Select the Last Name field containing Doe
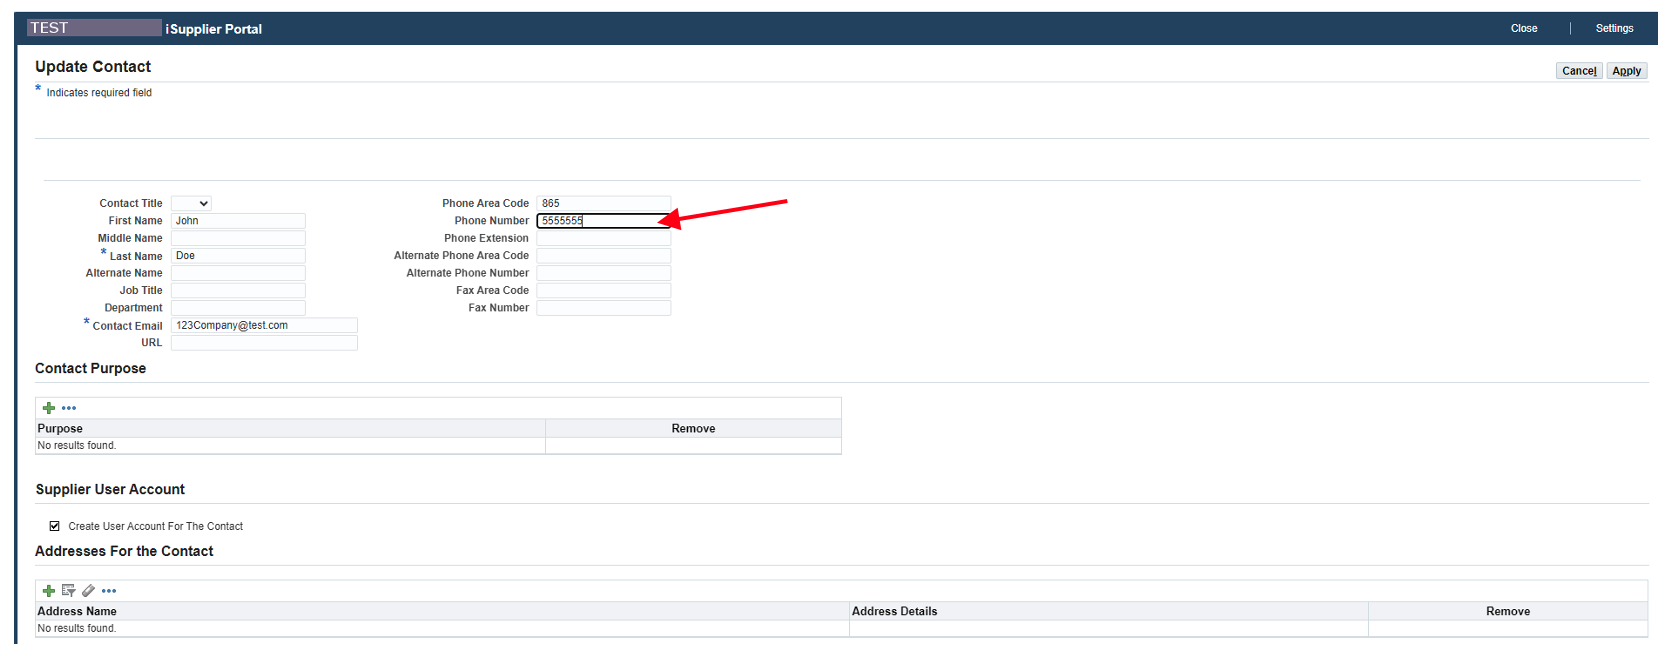This screenshot has height=656, width=1670. [238, 256]
